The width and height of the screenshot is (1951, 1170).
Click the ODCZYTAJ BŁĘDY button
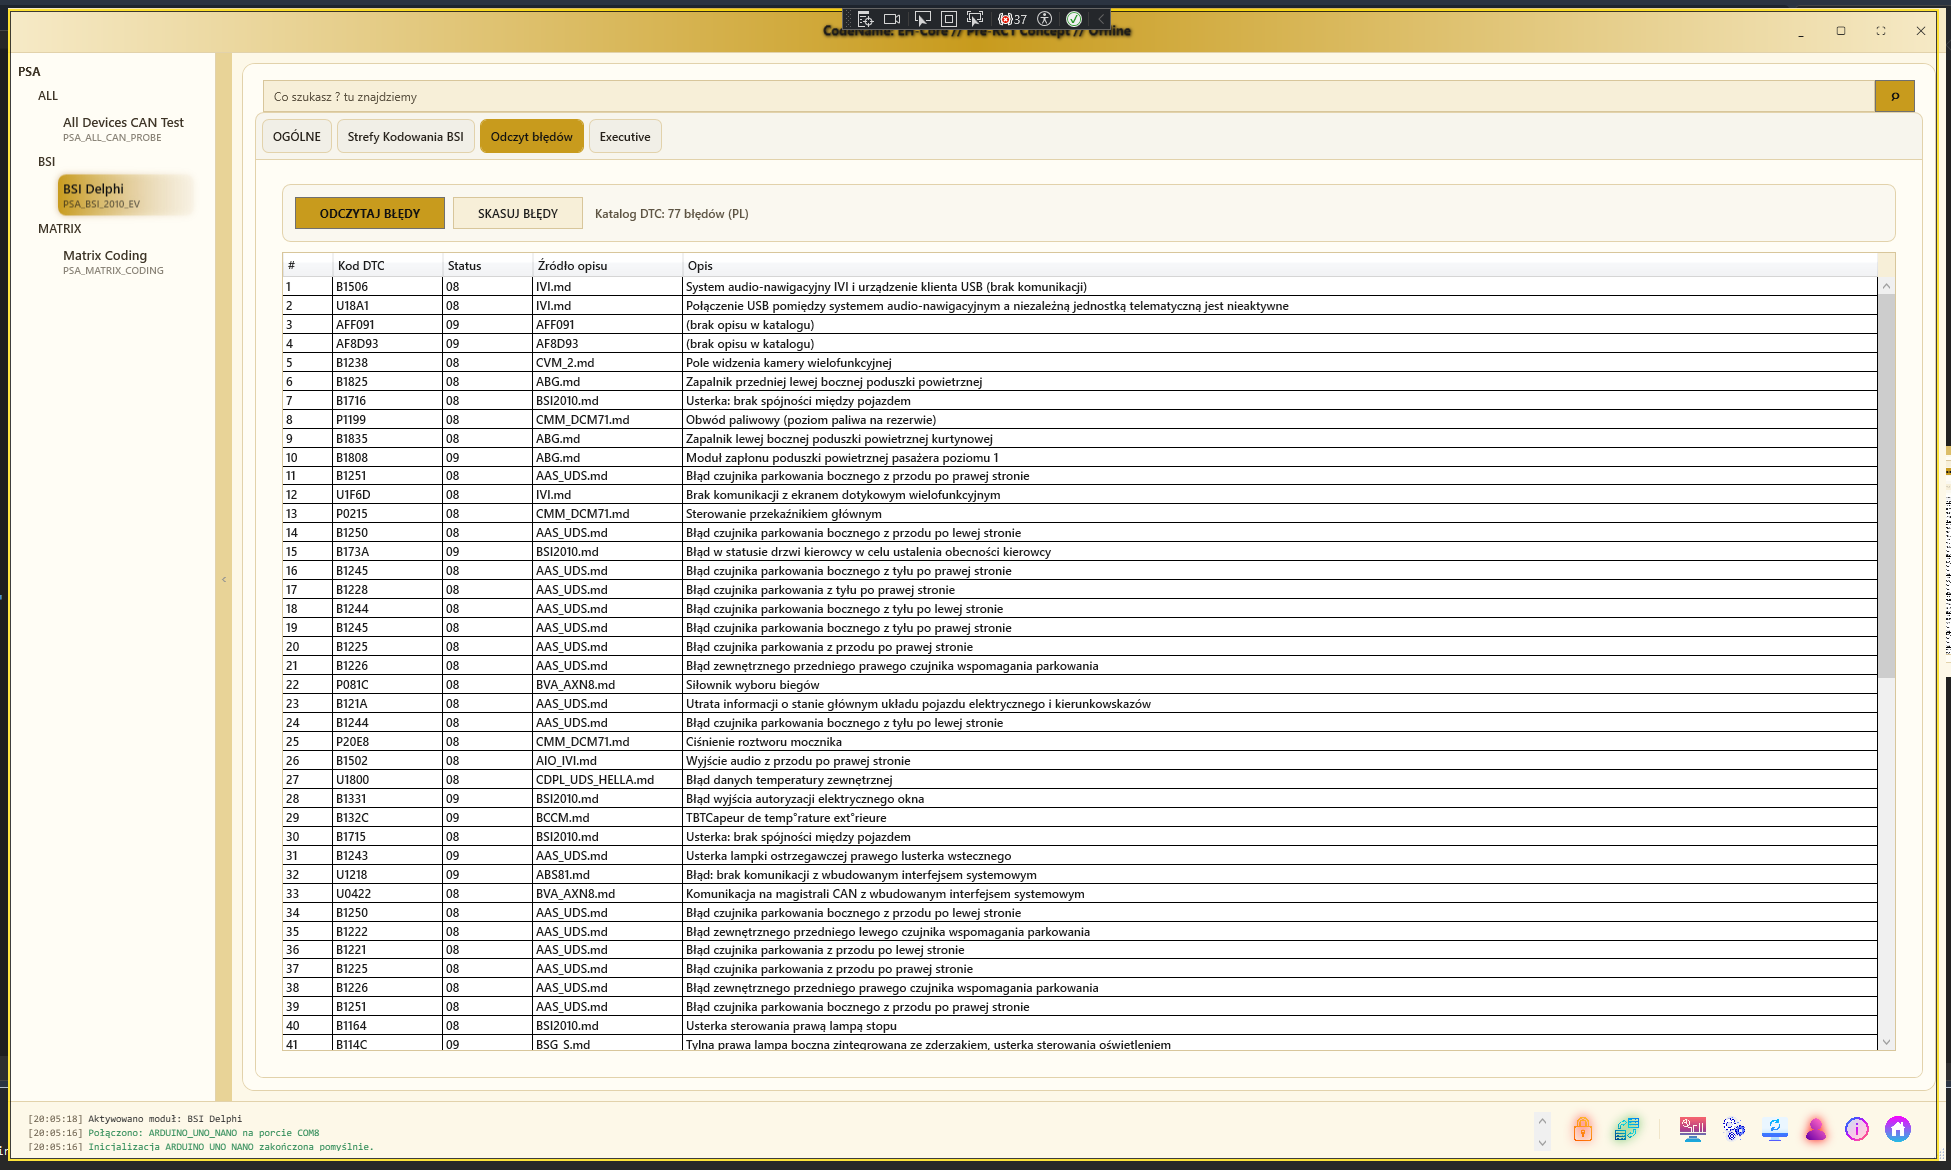click(x=370, y=213)
